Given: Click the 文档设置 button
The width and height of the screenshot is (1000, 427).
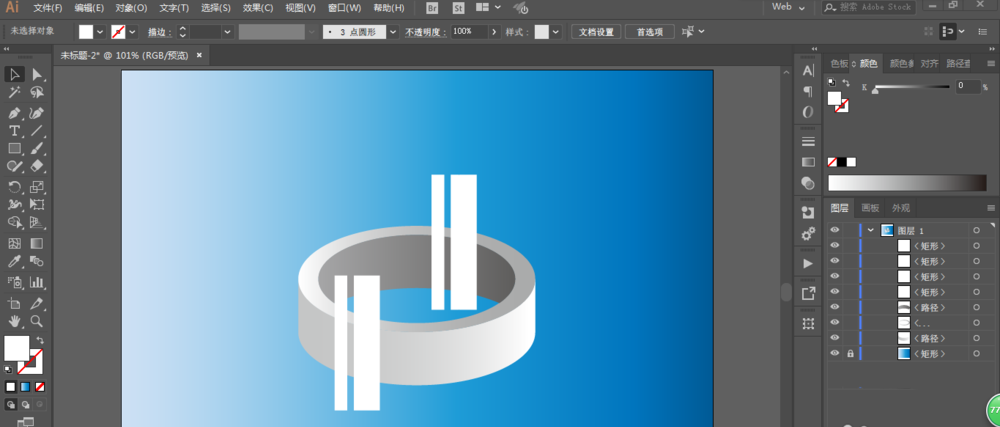Looking at the screenshot, I should 597,32.
